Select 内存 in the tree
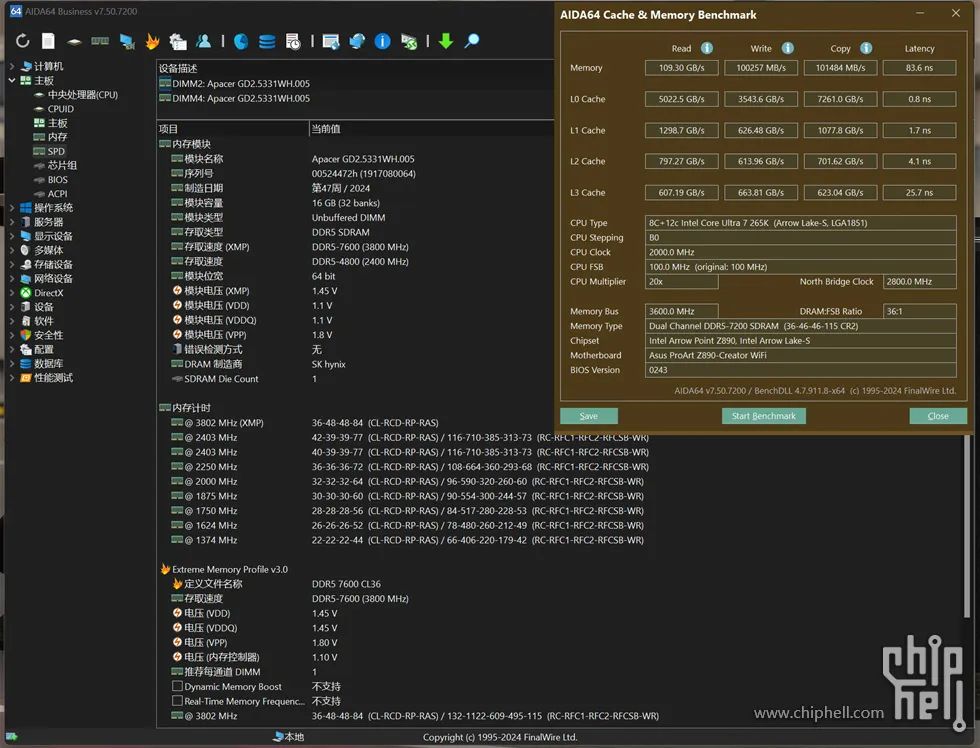The height and width of the screenshot is (748, 980). 58,137
